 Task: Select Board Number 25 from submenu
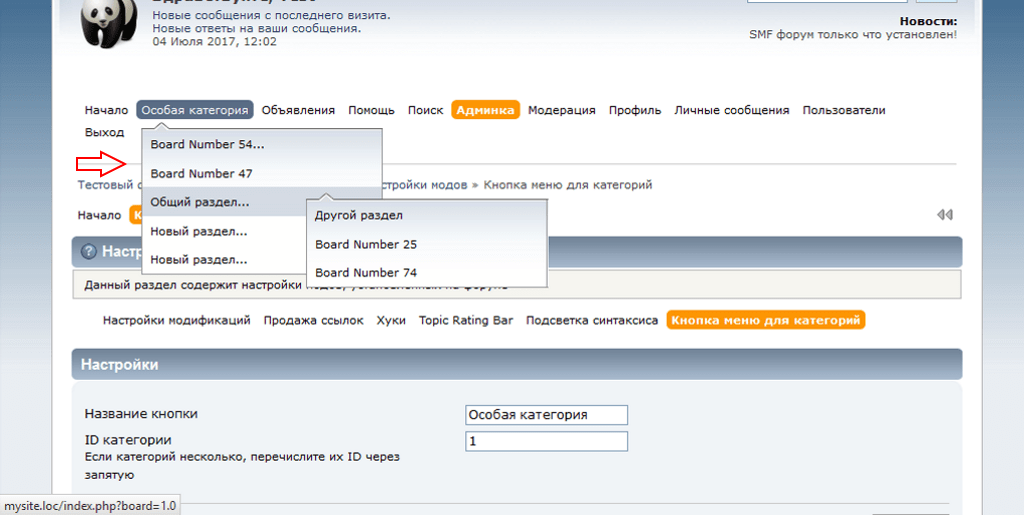(366, 244)
